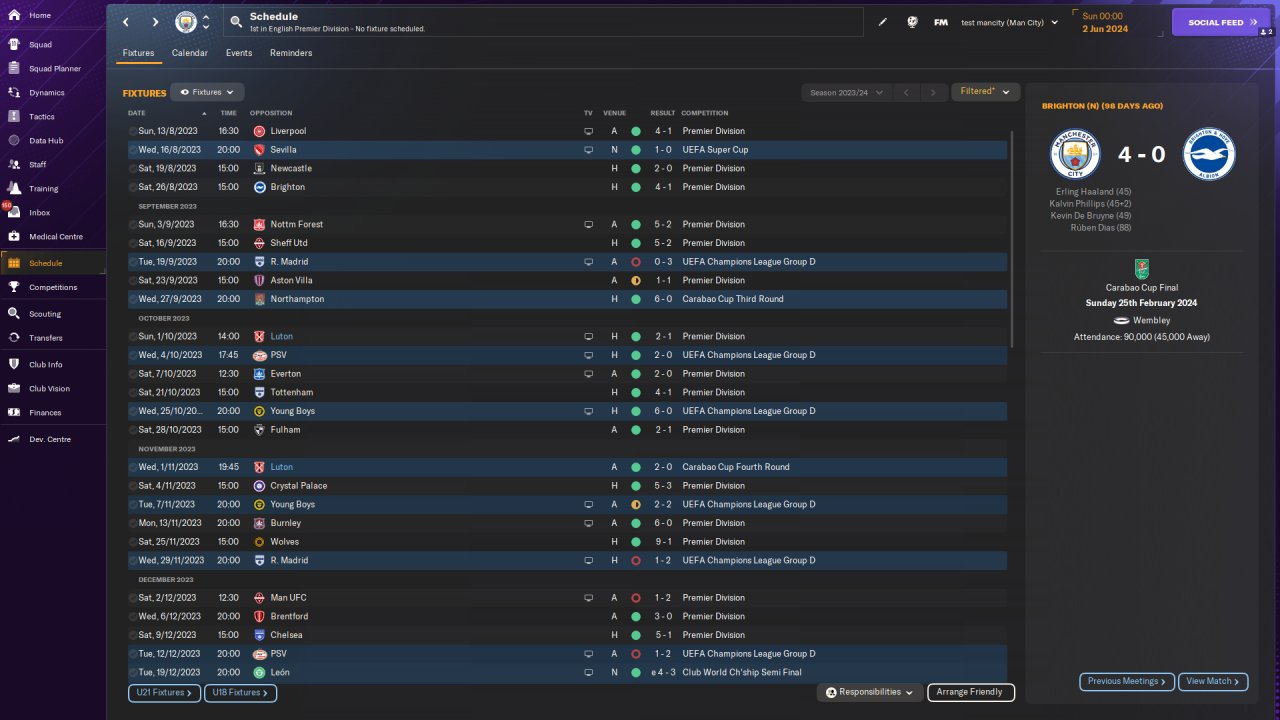Image resolution: width=1280 pixels, height=720 pixels.
Task: Click the Manchester City club badge near search
Action: click(186, 22)
